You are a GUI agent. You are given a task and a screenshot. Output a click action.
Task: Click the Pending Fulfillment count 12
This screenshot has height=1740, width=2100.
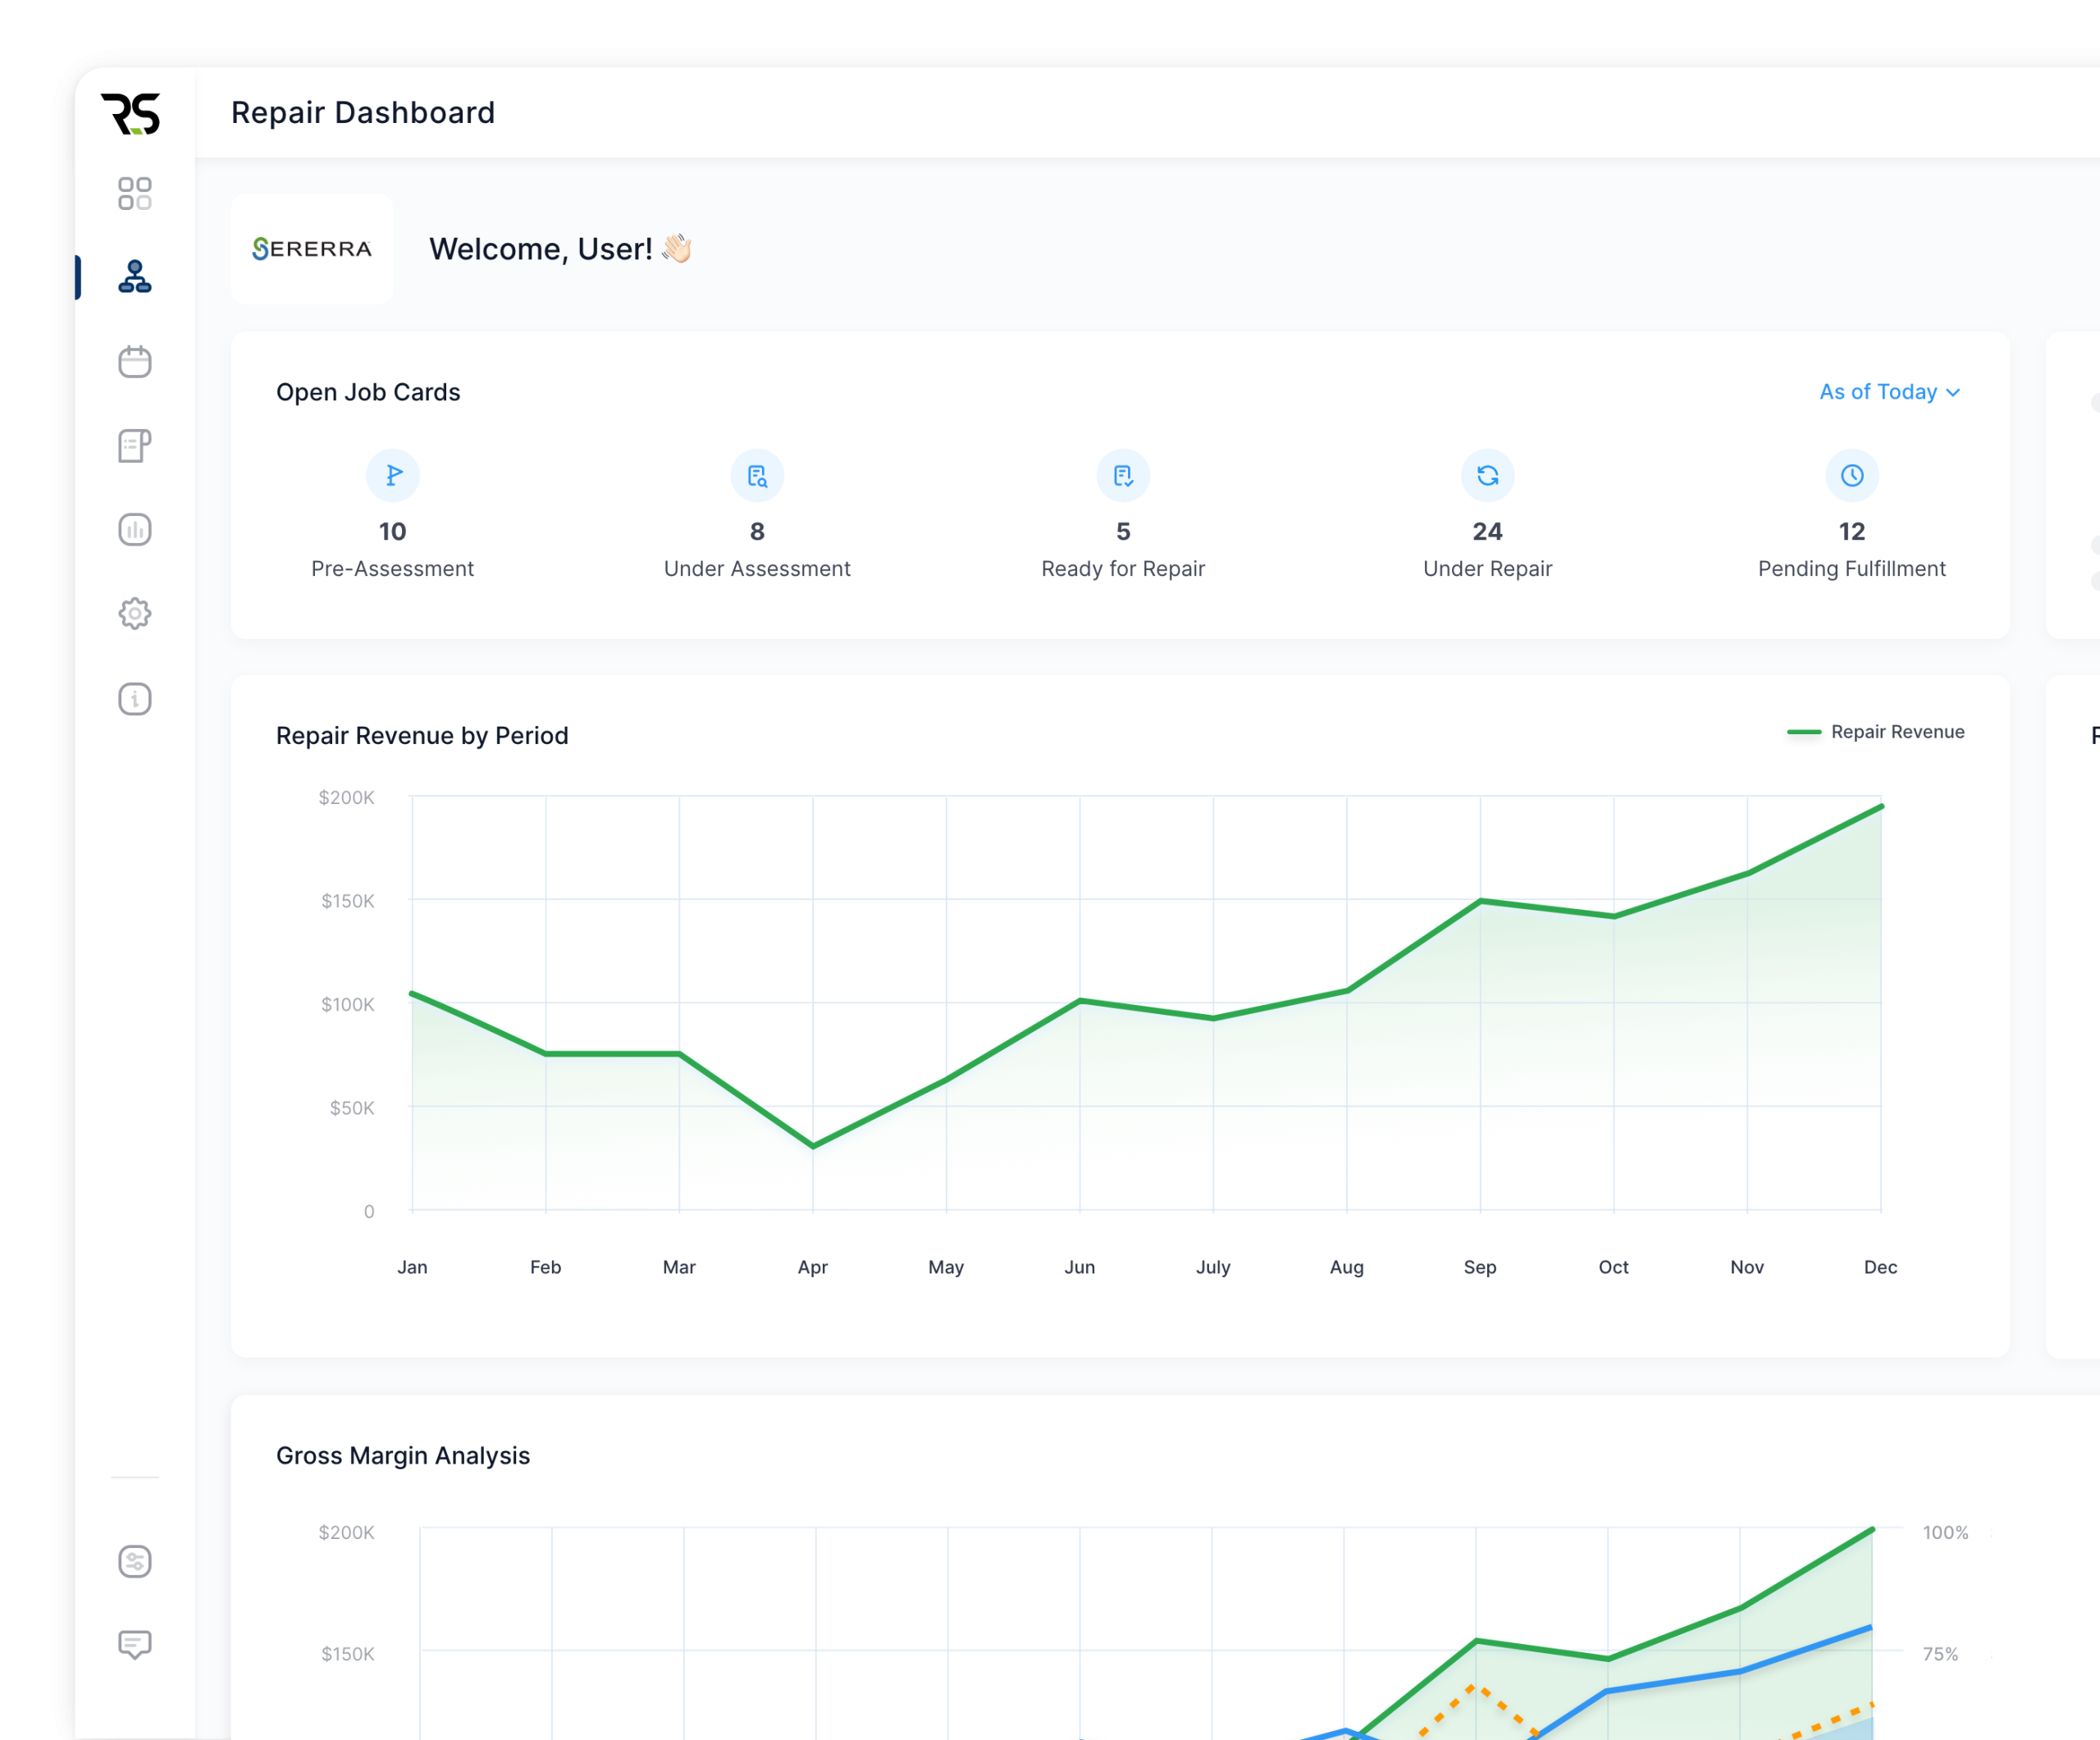point(1852,531)
